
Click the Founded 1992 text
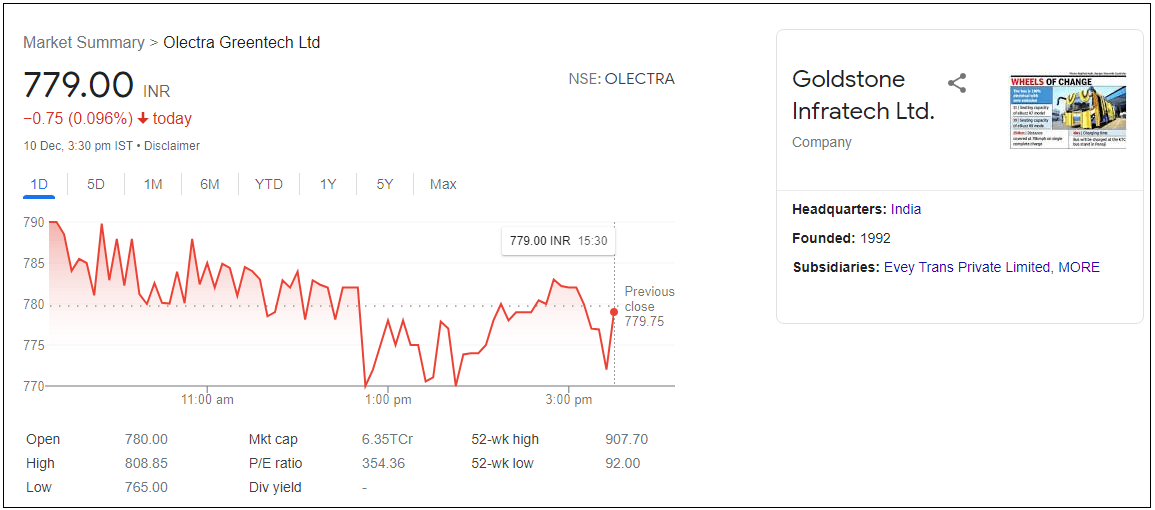tap(841, 239)
